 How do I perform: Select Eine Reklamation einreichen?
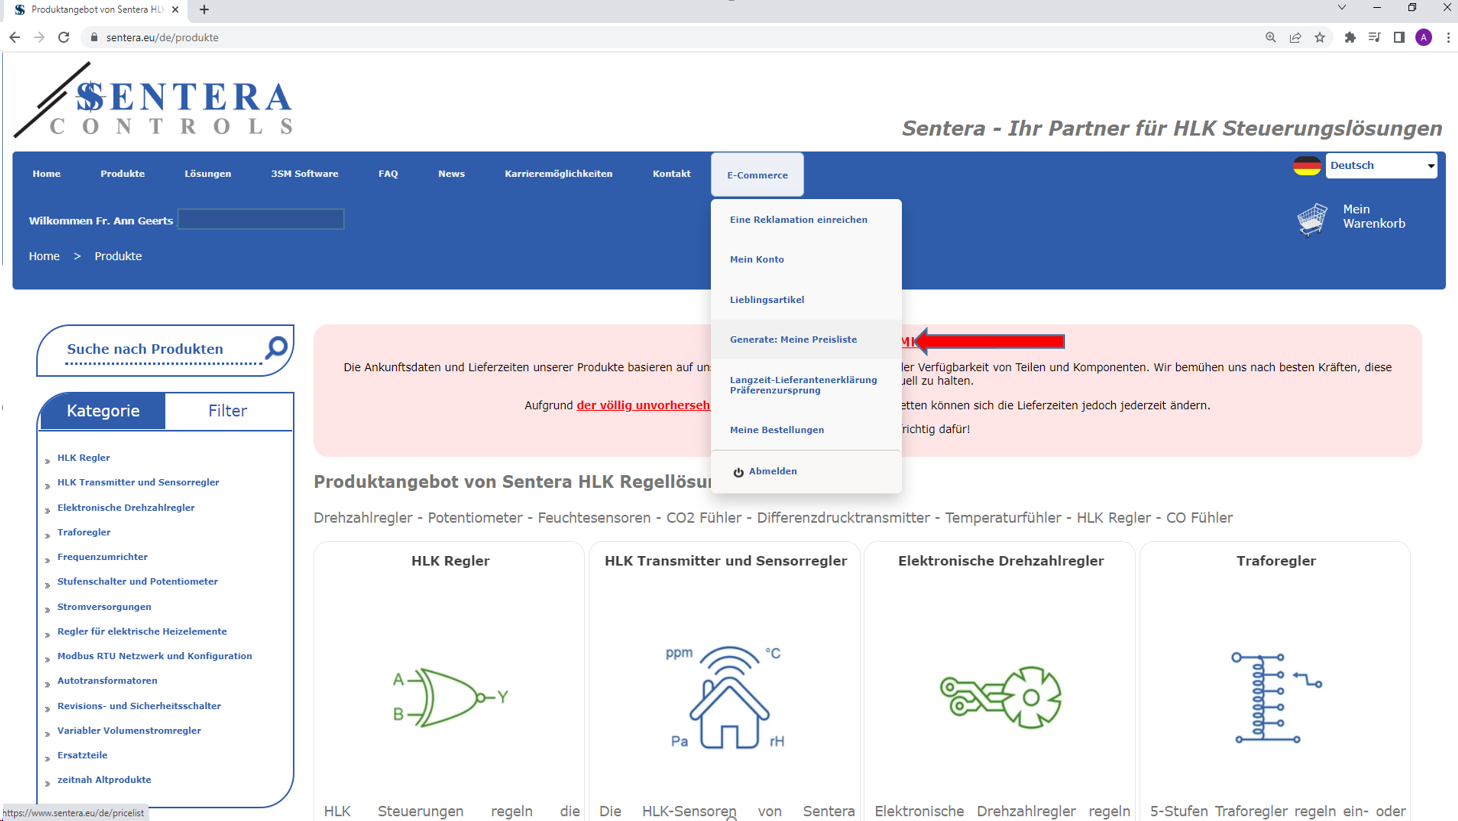798,220
